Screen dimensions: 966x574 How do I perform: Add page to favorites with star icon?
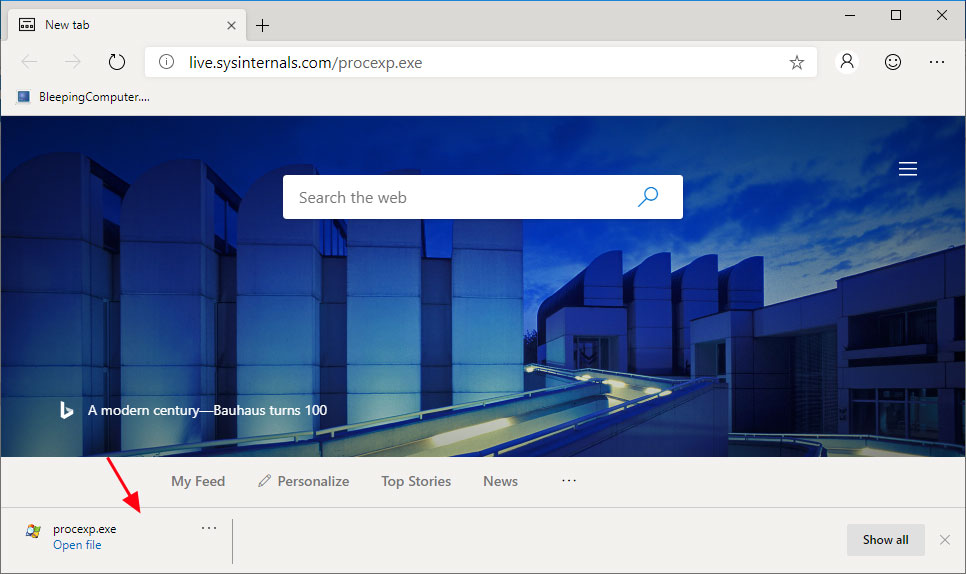[x=797, y=62]
